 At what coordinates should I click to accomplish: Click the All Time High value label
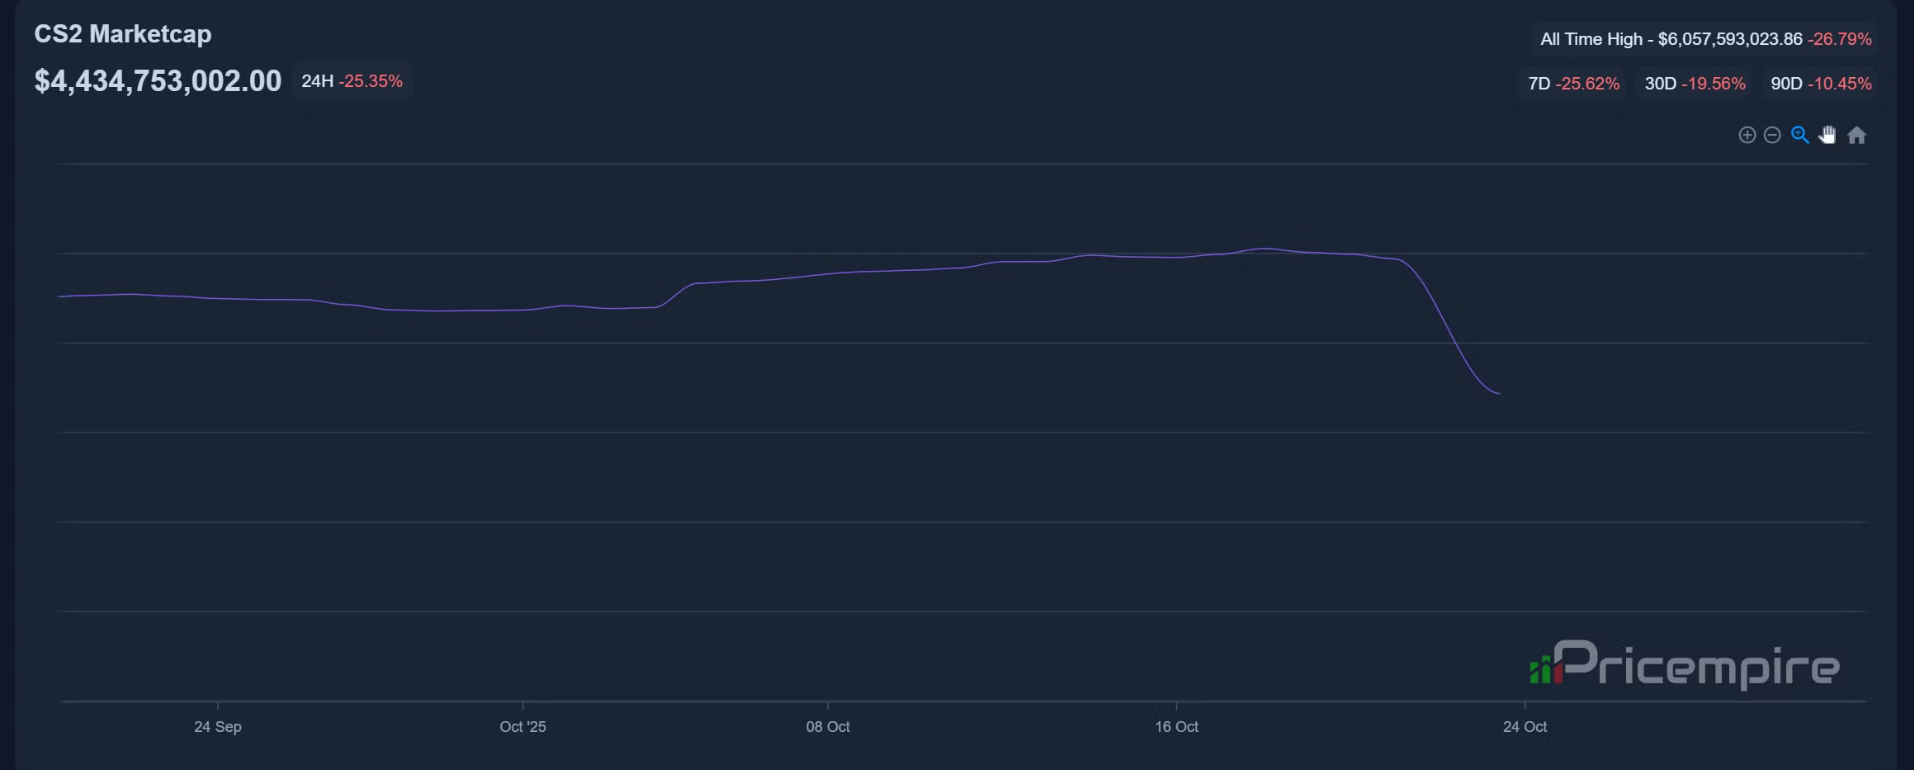[x=1705, y=39]
